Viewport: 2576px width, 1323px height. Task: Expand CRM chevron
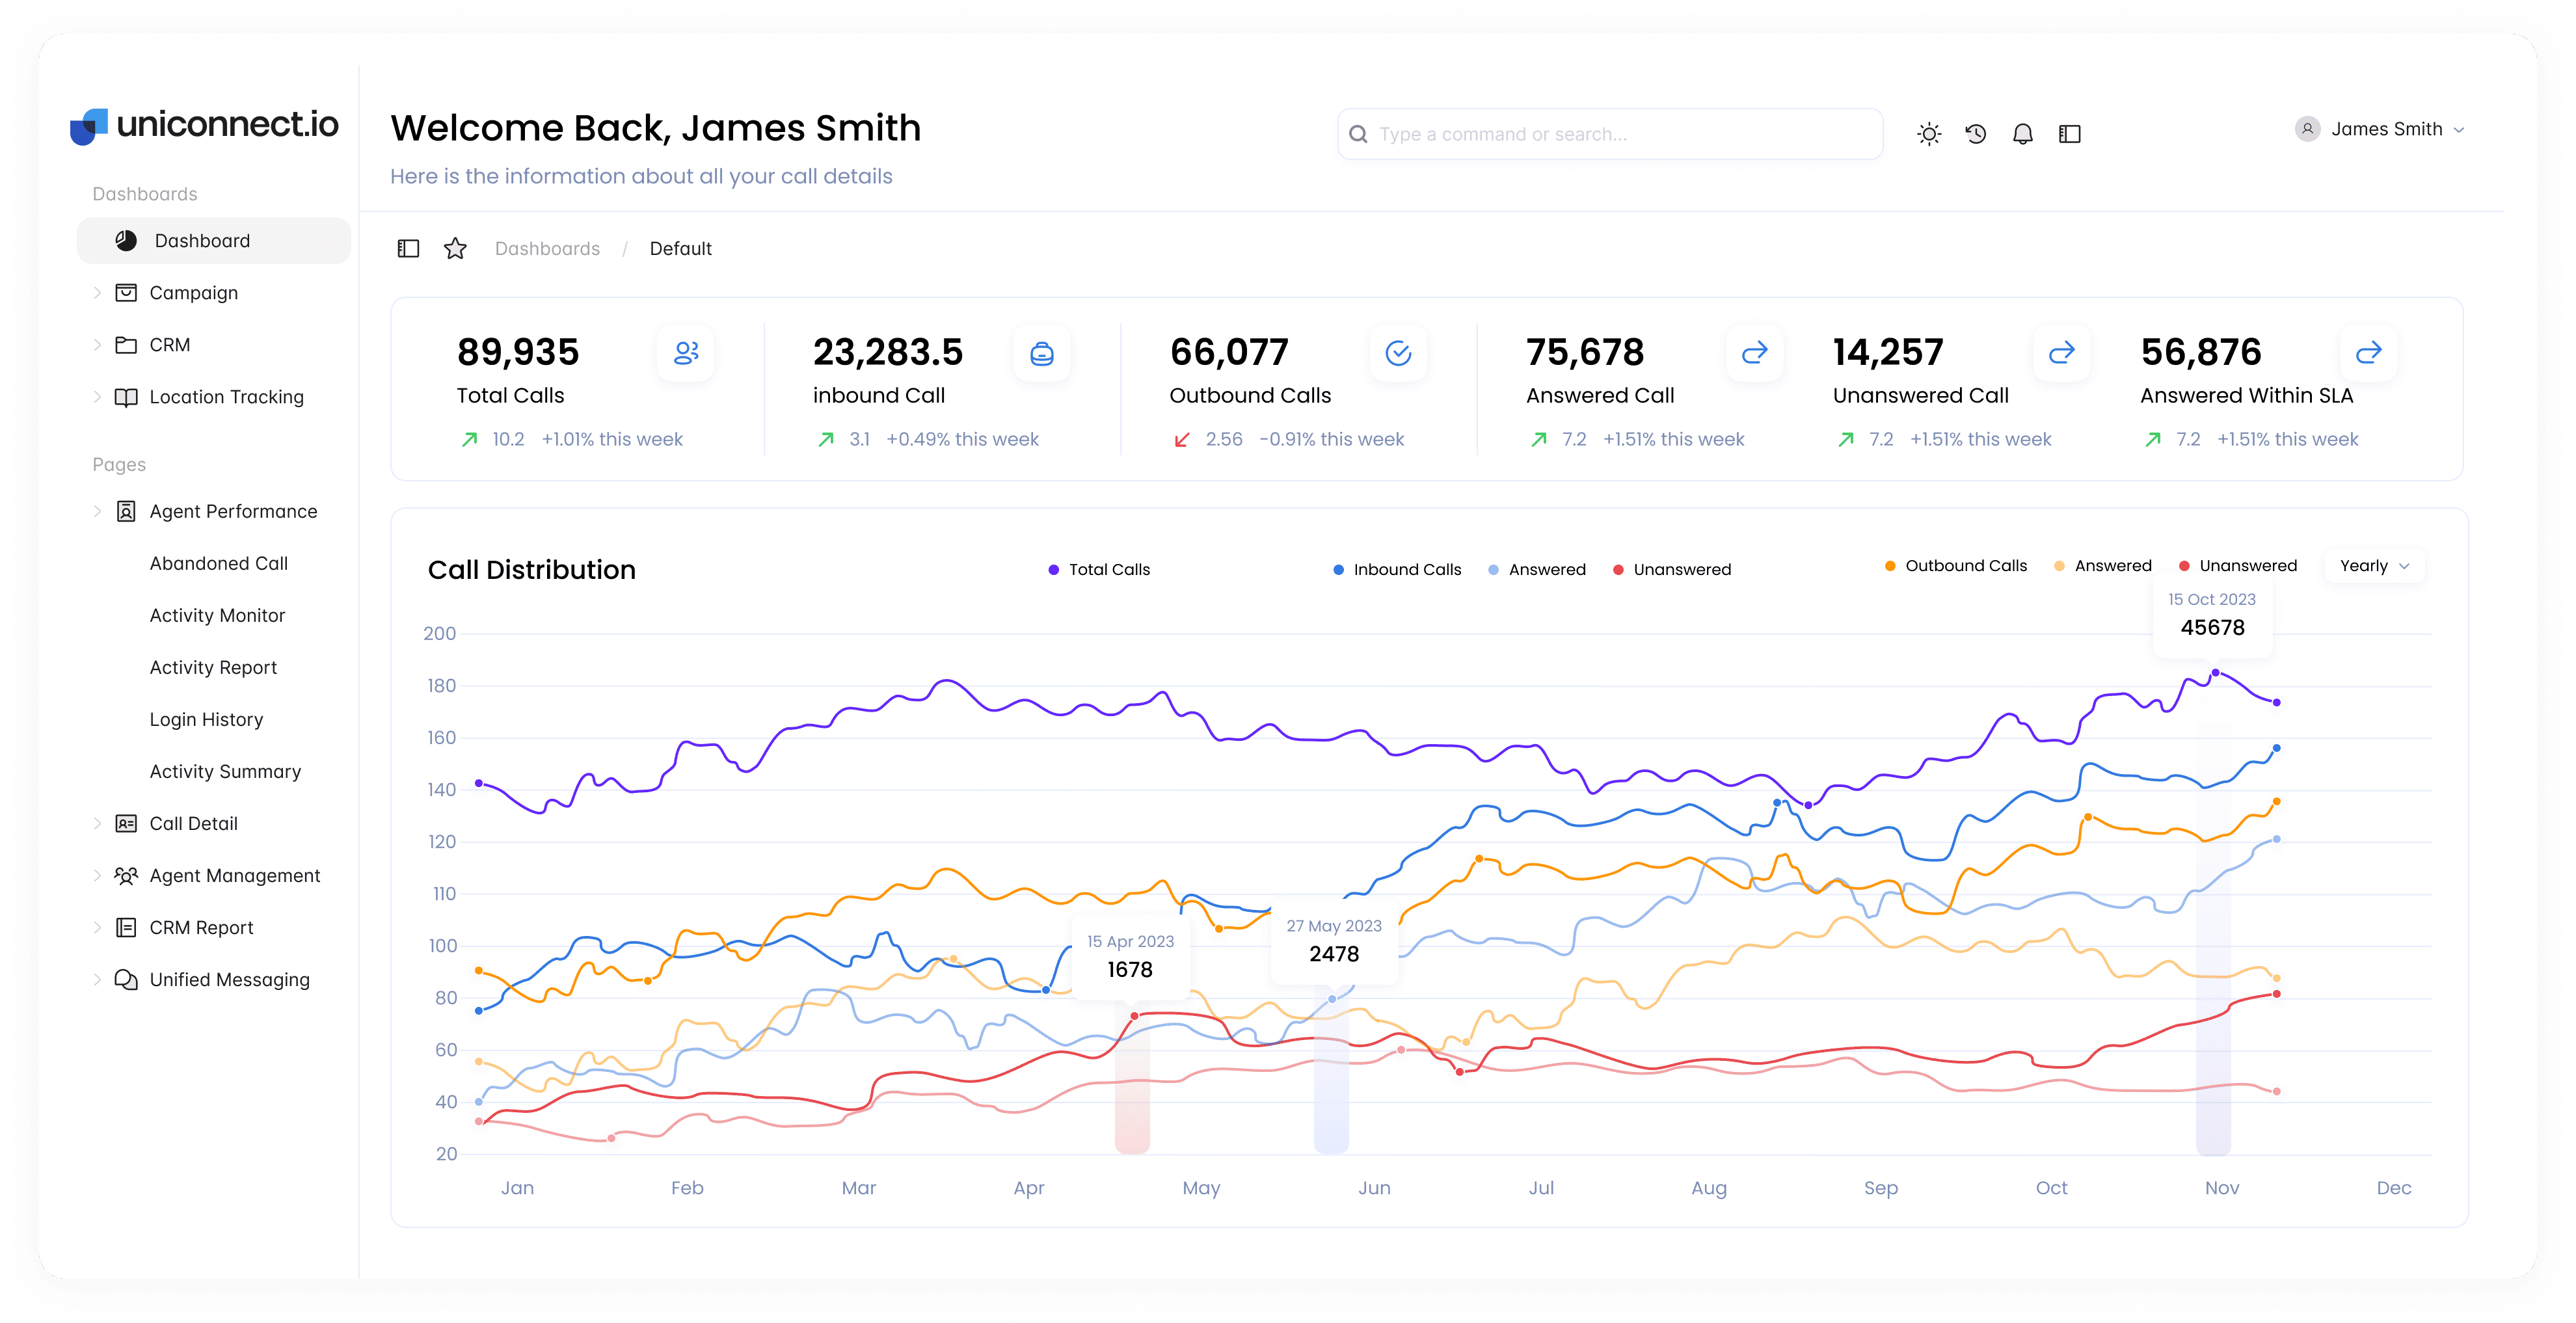click(97, 345)
